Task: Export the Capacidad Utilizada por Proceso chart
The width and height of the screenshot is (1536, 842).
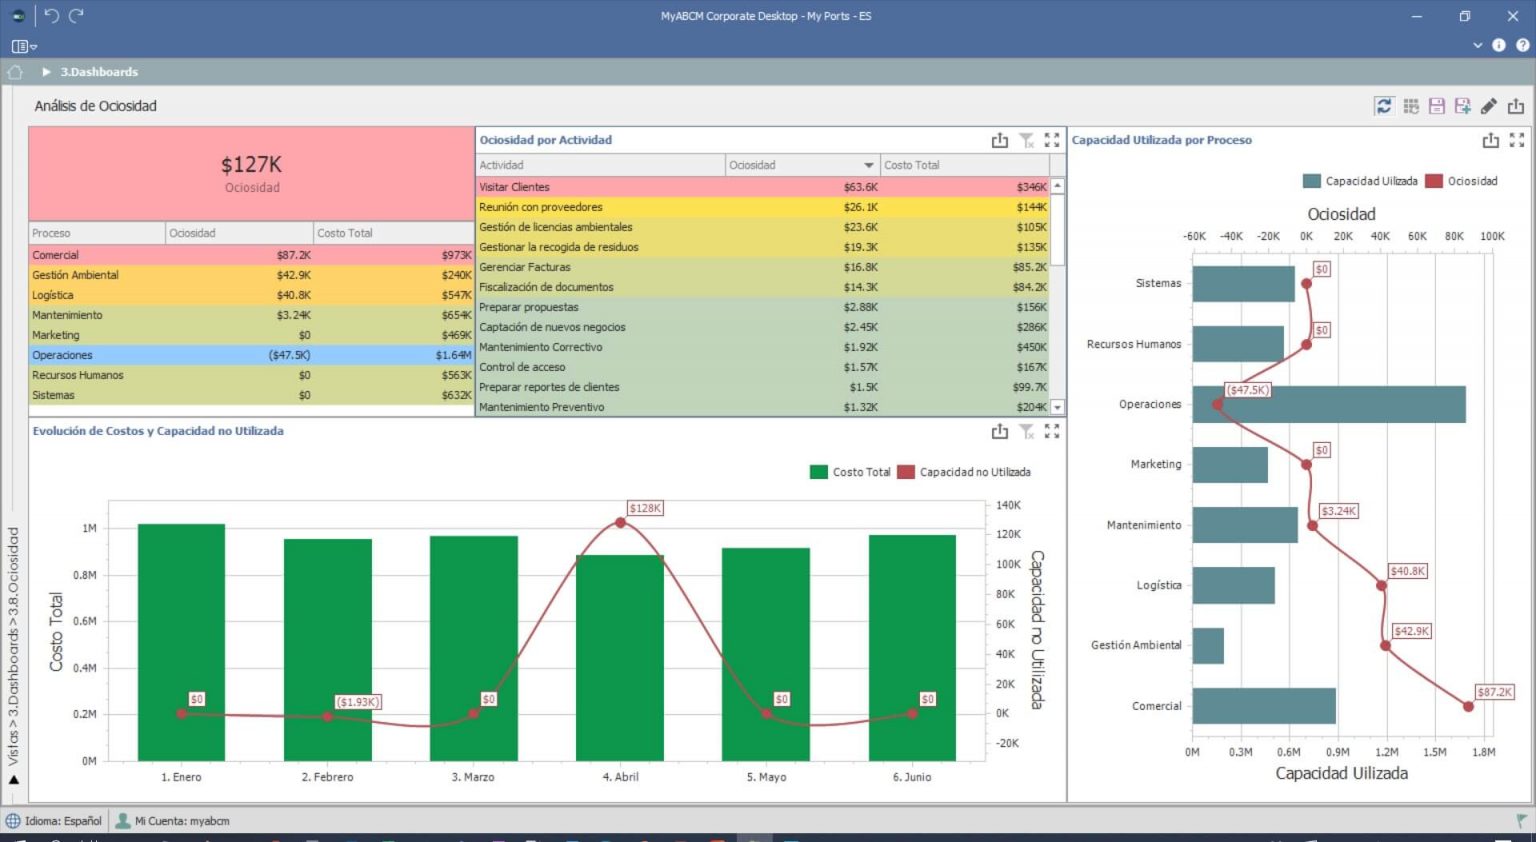Action: pos(1490,141)
